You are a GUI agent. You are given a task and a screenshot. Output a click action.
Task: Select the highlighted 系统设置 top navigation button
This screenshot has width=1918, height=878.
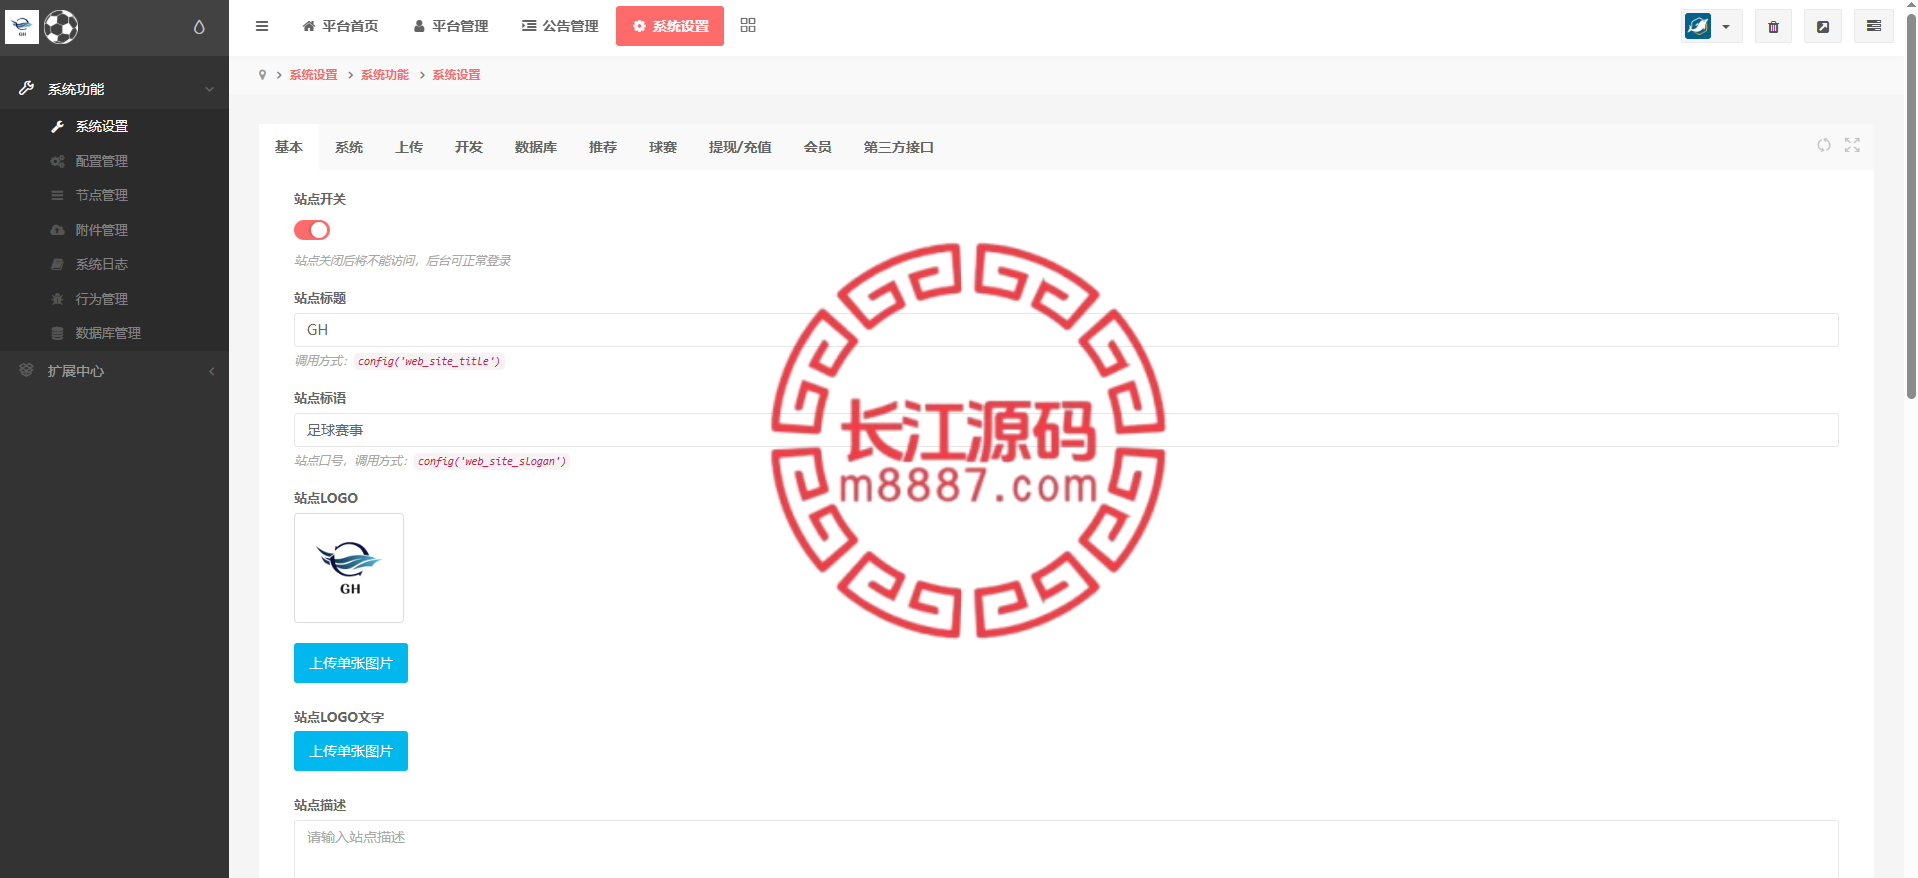[x=670, y=26]
